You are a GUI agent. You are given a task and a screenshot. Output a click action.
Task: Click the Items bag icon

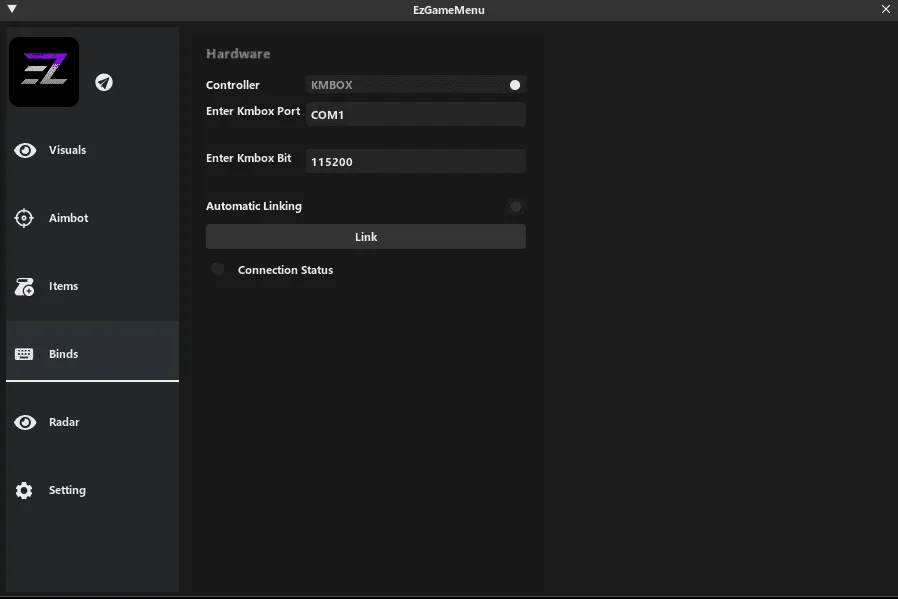25,287
